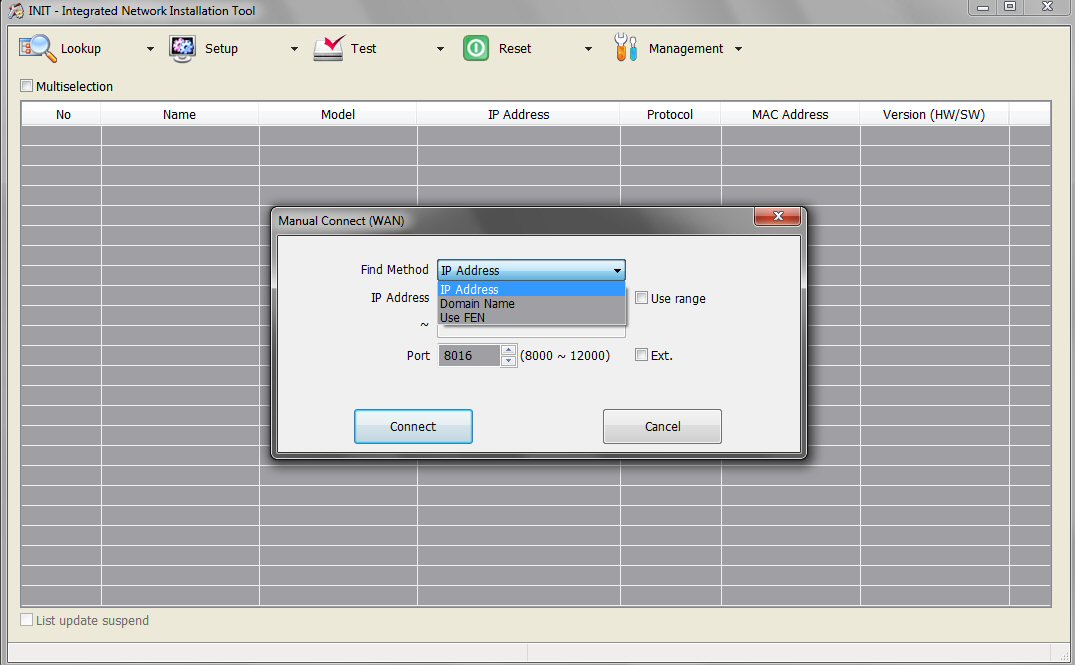Open the Management tools icon
The width and height of the screenshot is (1075, 665).
(625, 48)
